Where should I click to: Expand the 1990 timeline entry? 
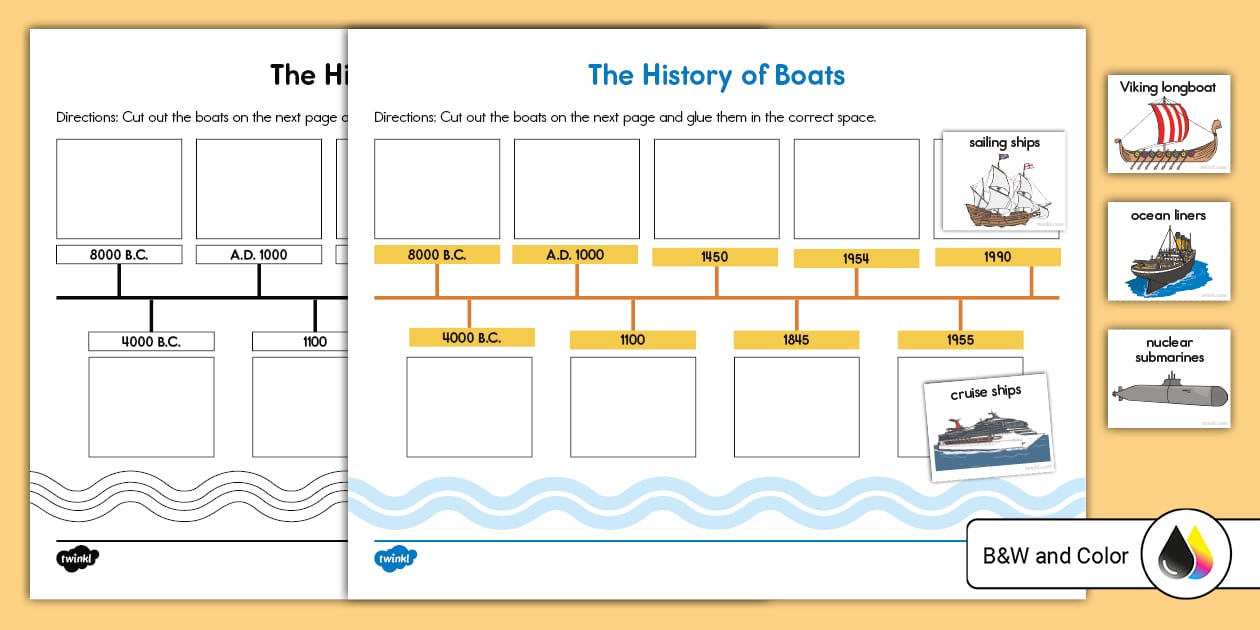pos(996,257)
